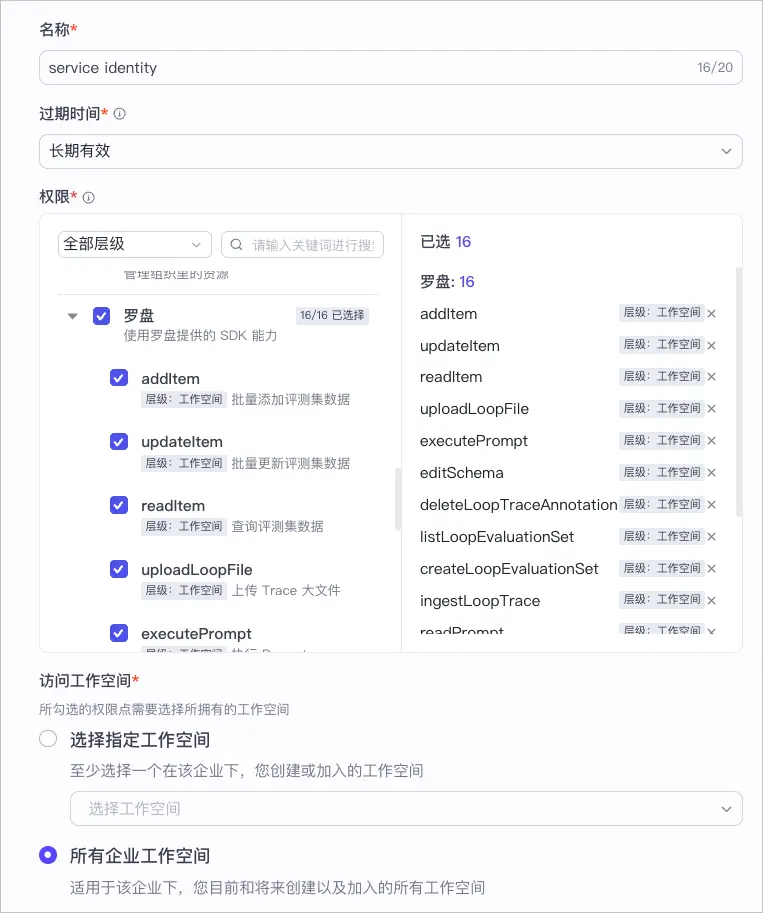
Task: Remove addItem from selected permissions
Action: (711, 313)
